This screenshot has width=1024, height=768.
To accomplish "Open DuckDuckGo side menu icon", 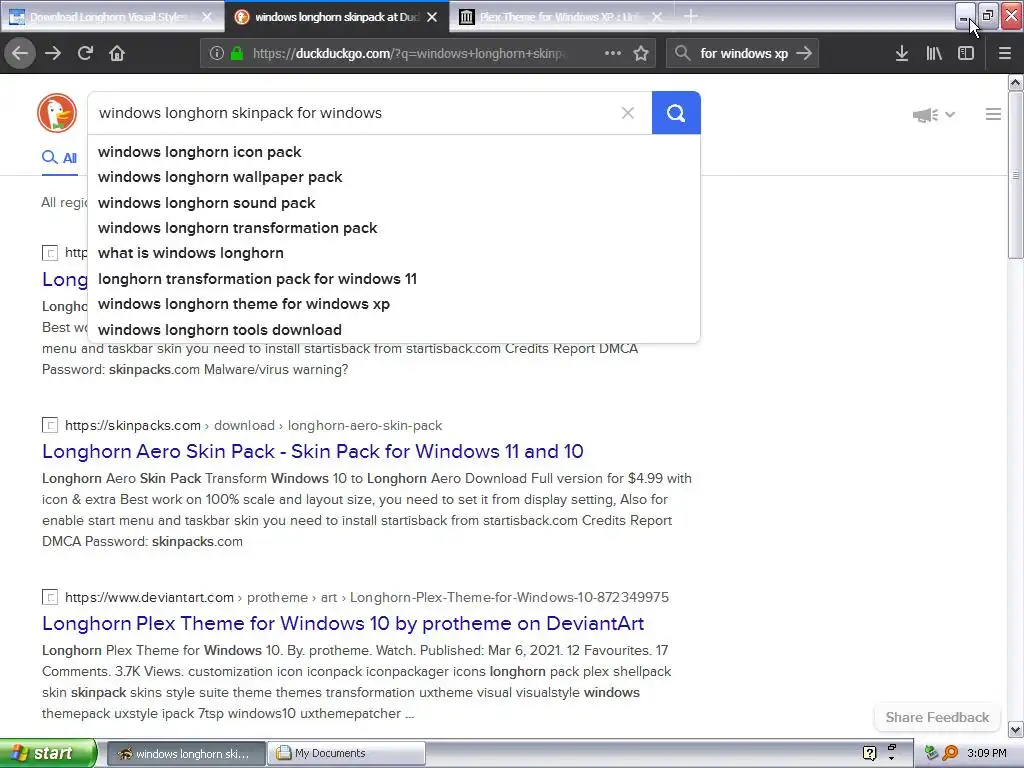I will coord(993,114).
